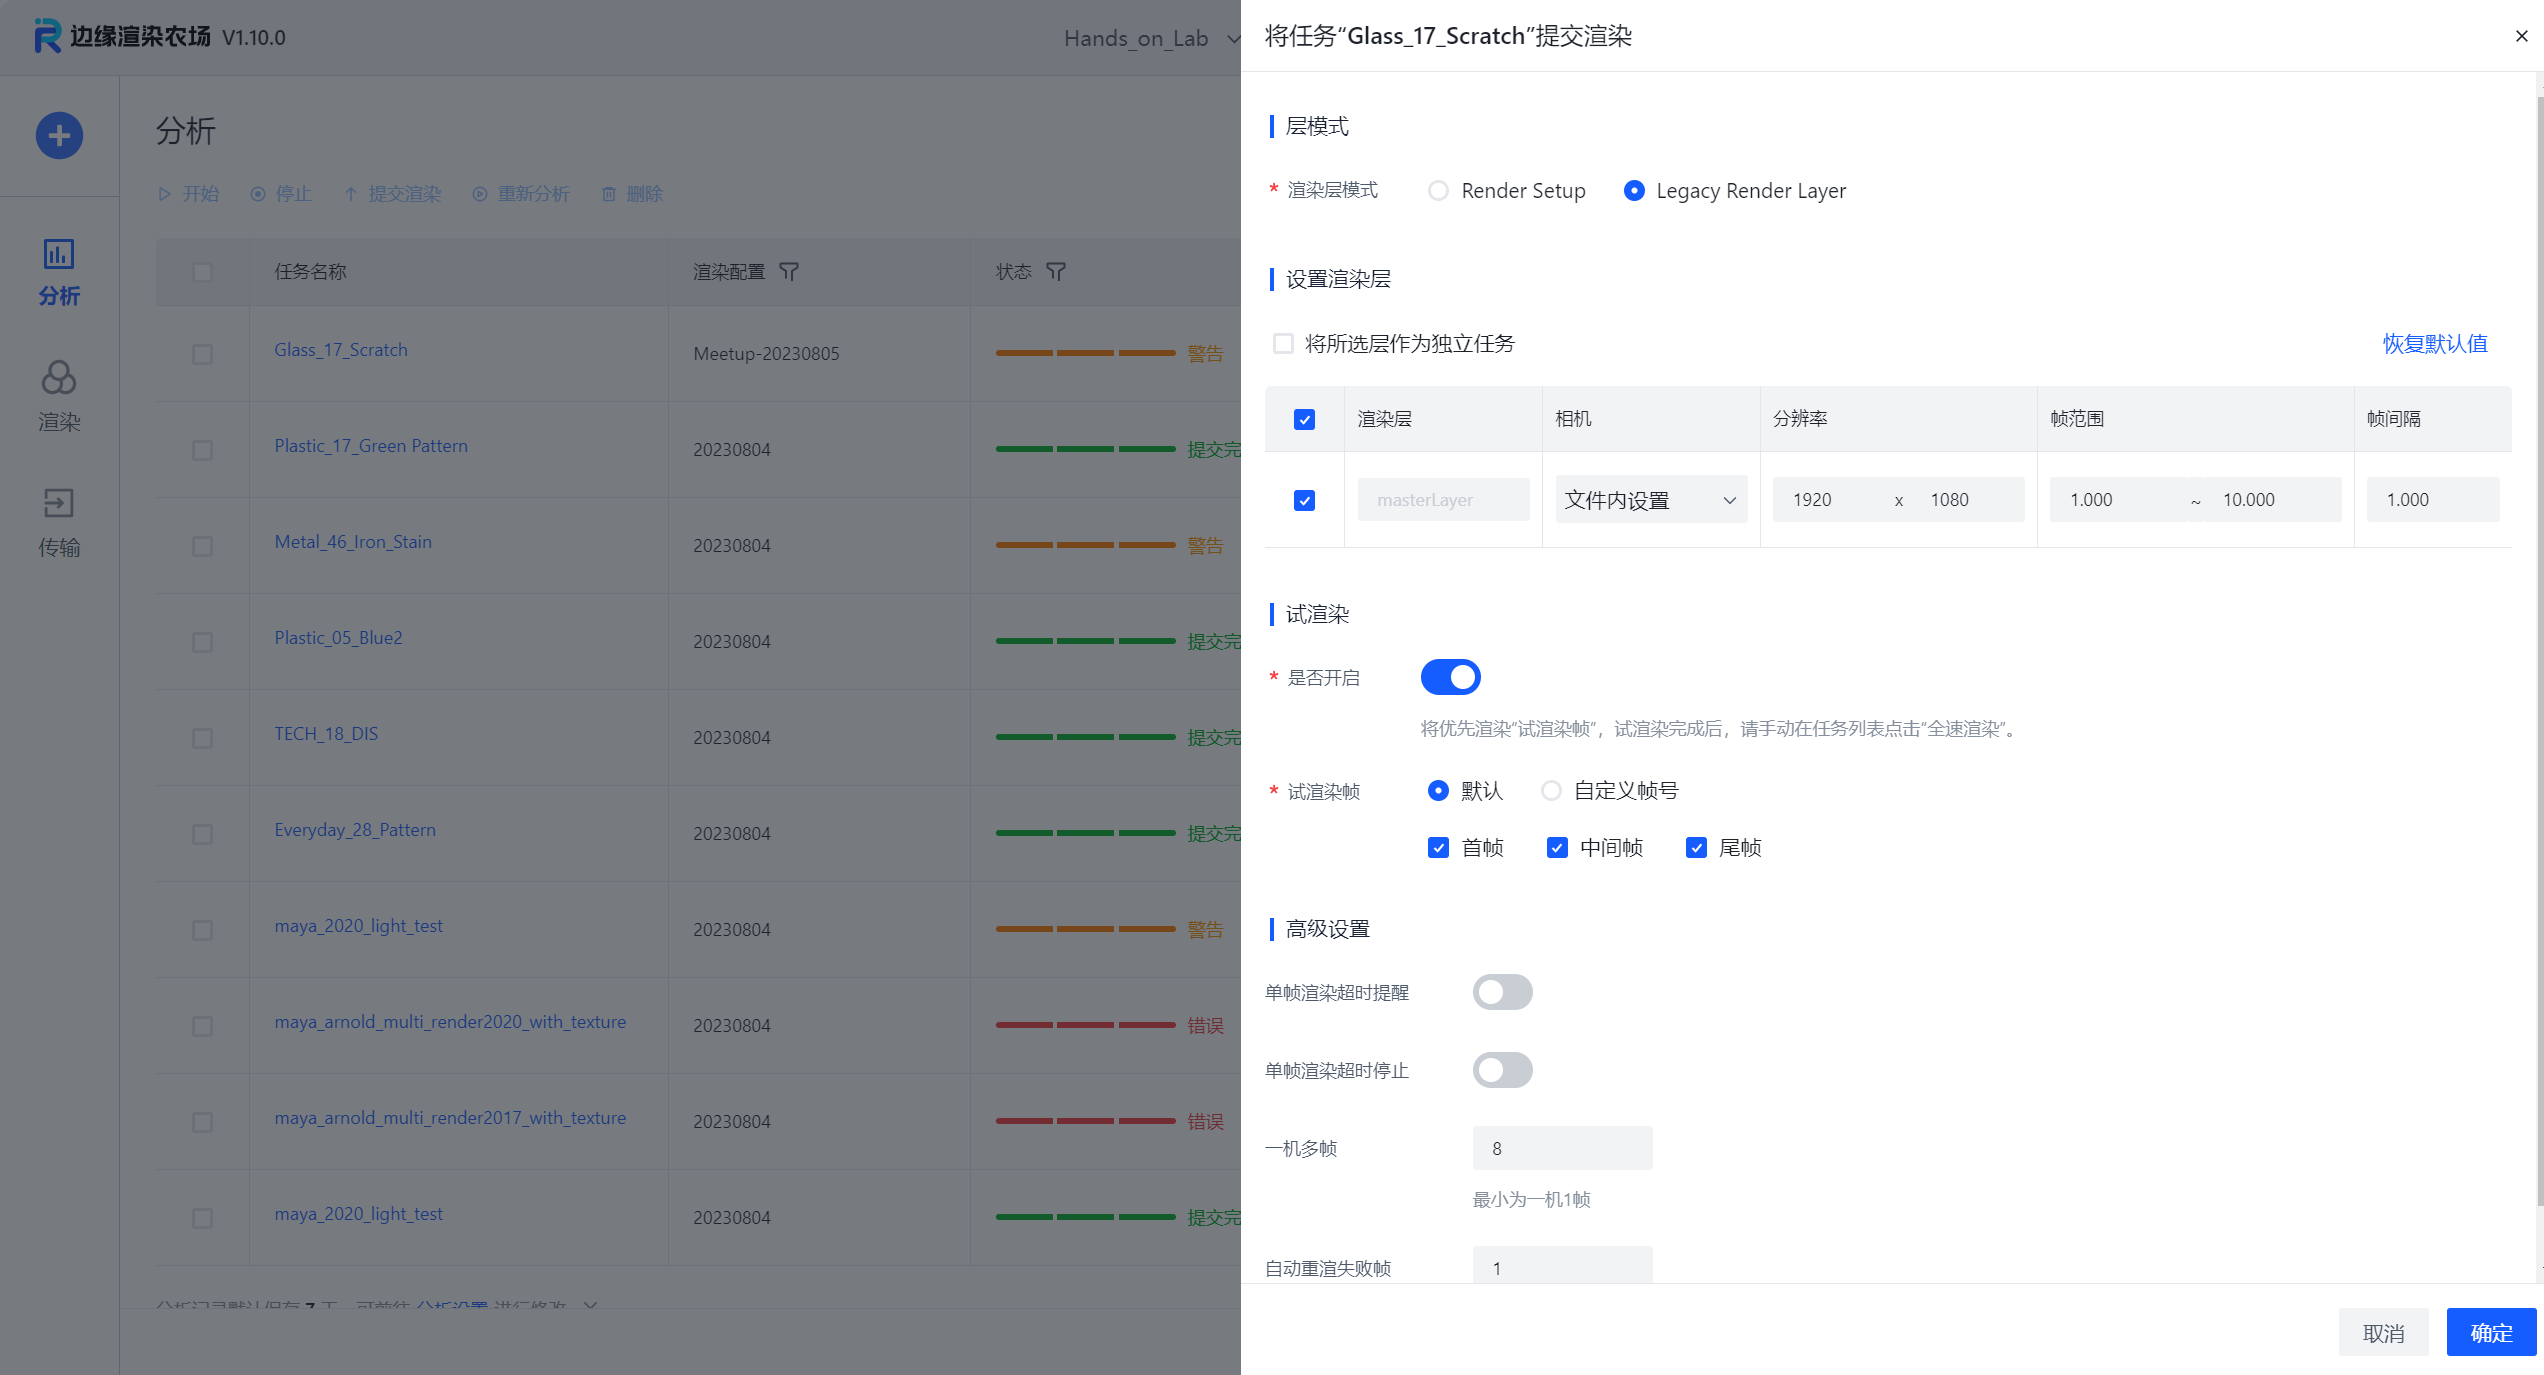
Task: Click the 渲染配置 column filter icon
Action: 789,272
